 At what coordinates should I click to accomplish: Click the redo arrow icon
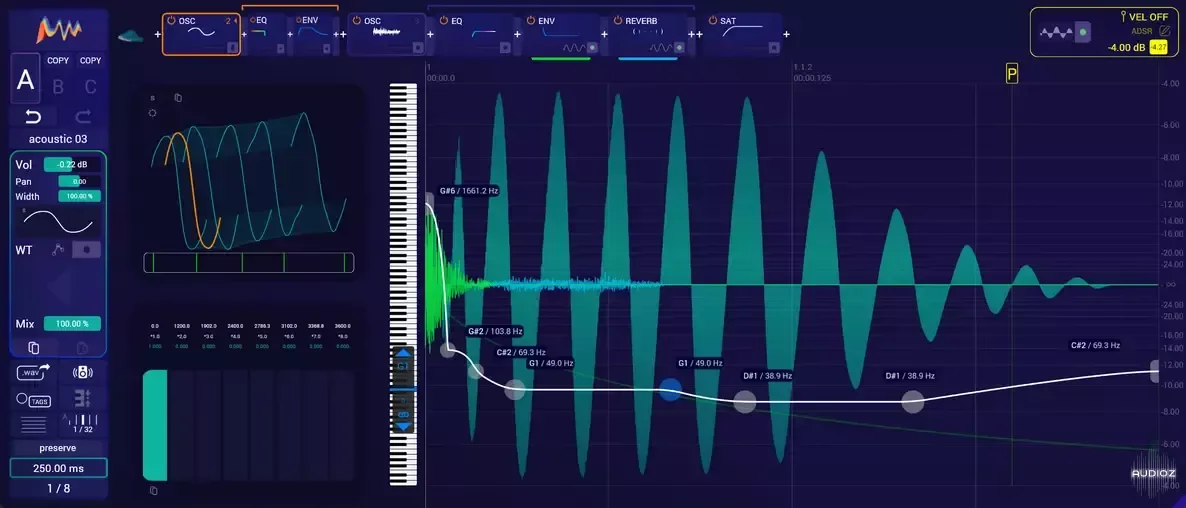(x=84, y=116)
